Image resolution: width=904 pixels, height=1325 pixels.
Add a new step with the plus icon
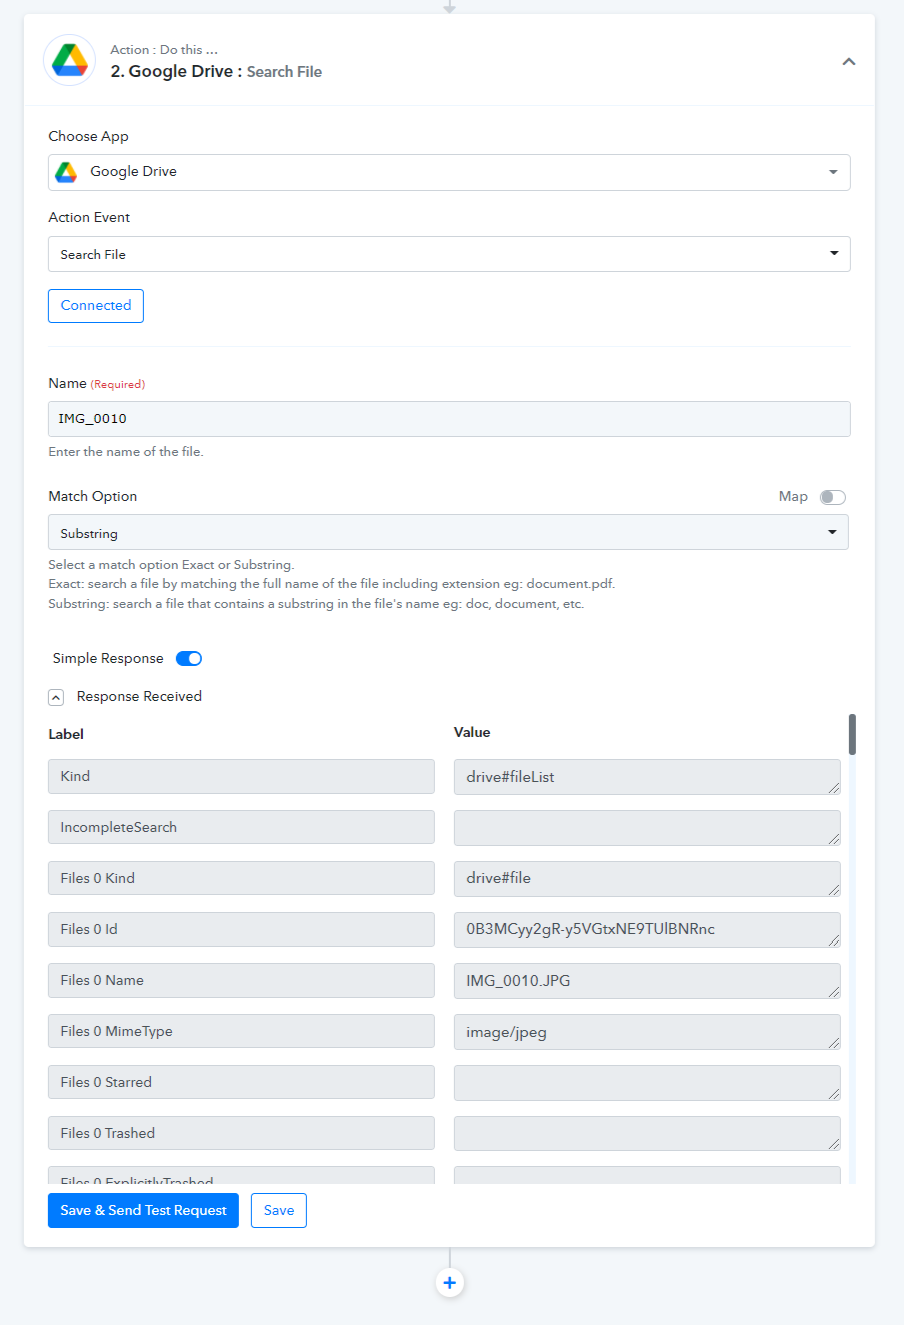(x=450, y=1282)
